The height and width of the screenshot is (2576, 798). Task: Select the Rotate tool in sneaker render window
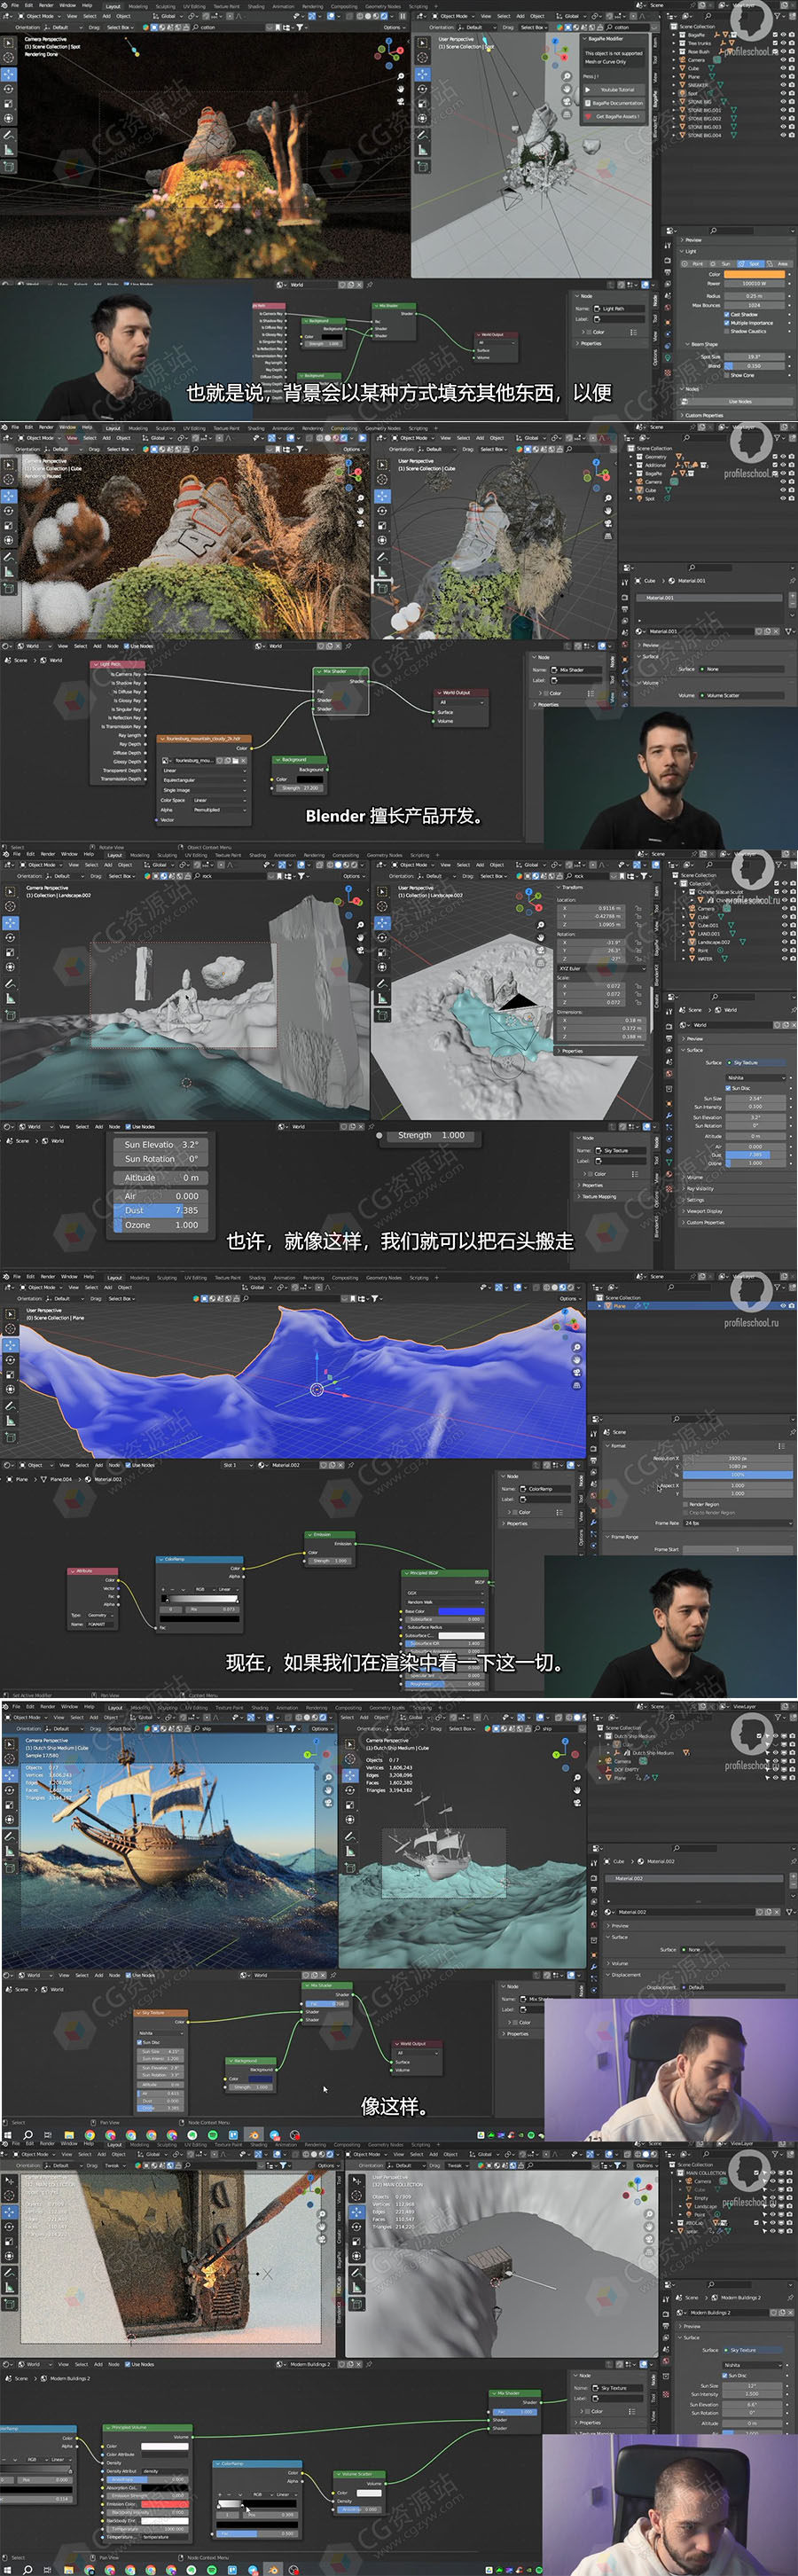coord(9,88)
